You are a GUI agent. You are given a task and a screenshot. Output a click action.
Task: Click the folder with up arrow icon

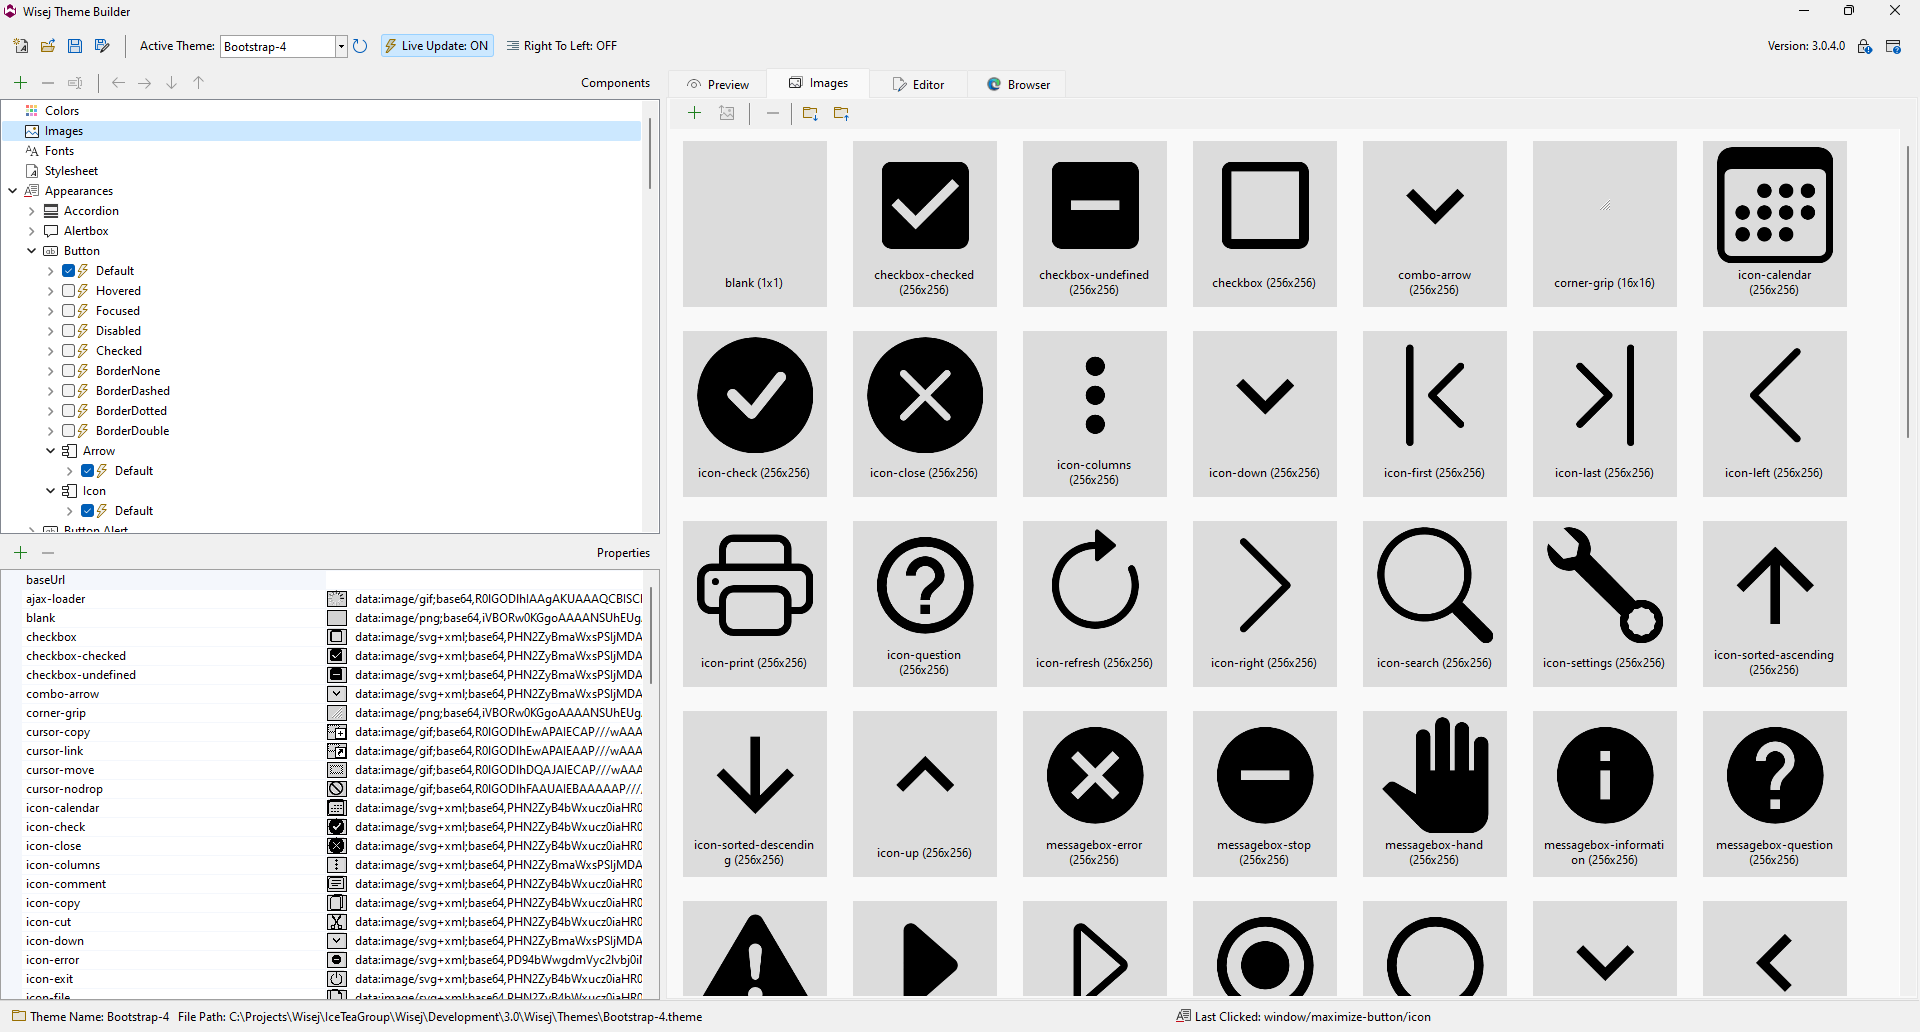click(x=841, y=114)
